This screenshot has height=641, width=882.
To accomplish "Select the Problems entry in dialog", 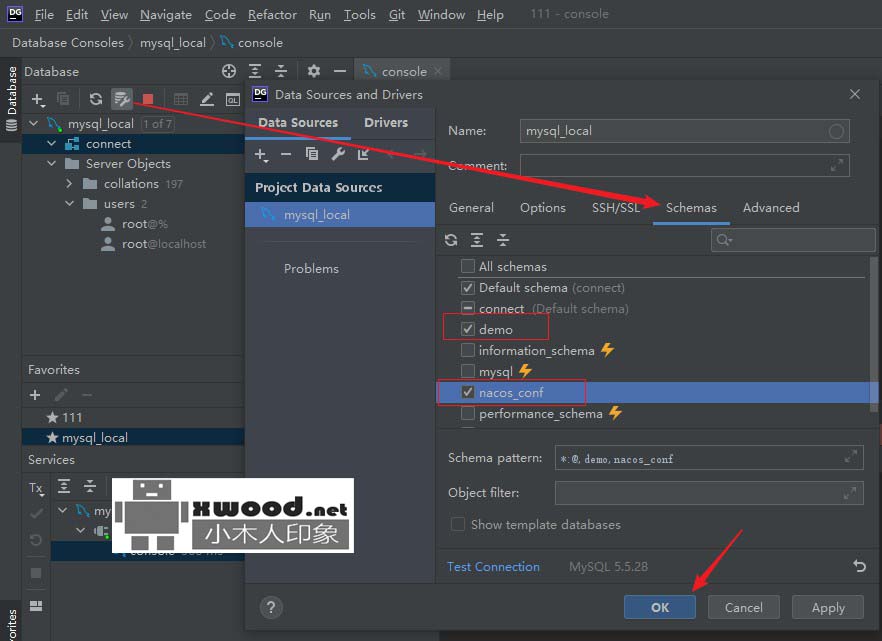I will coord(311,269).
